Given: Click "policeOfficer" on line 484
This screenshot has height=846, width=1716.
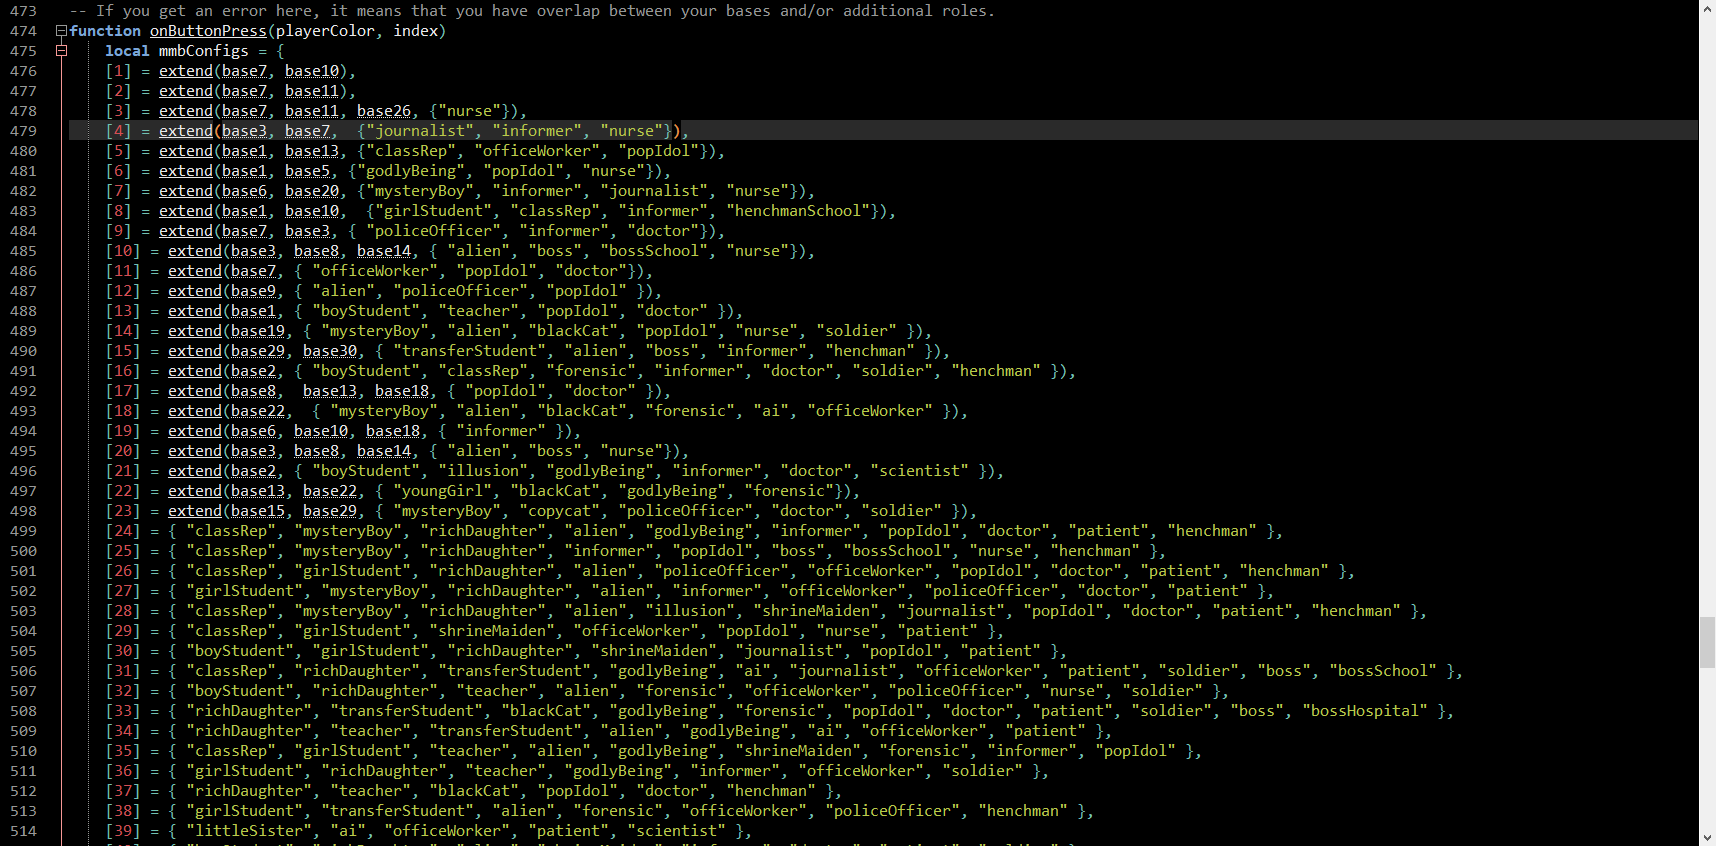Looking at the screenshot, I should 433,231.
